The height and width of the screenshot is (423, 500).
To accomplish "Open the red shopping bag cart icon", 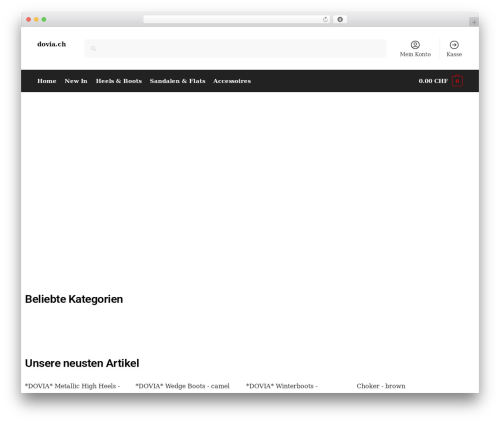I will (457, 81).
